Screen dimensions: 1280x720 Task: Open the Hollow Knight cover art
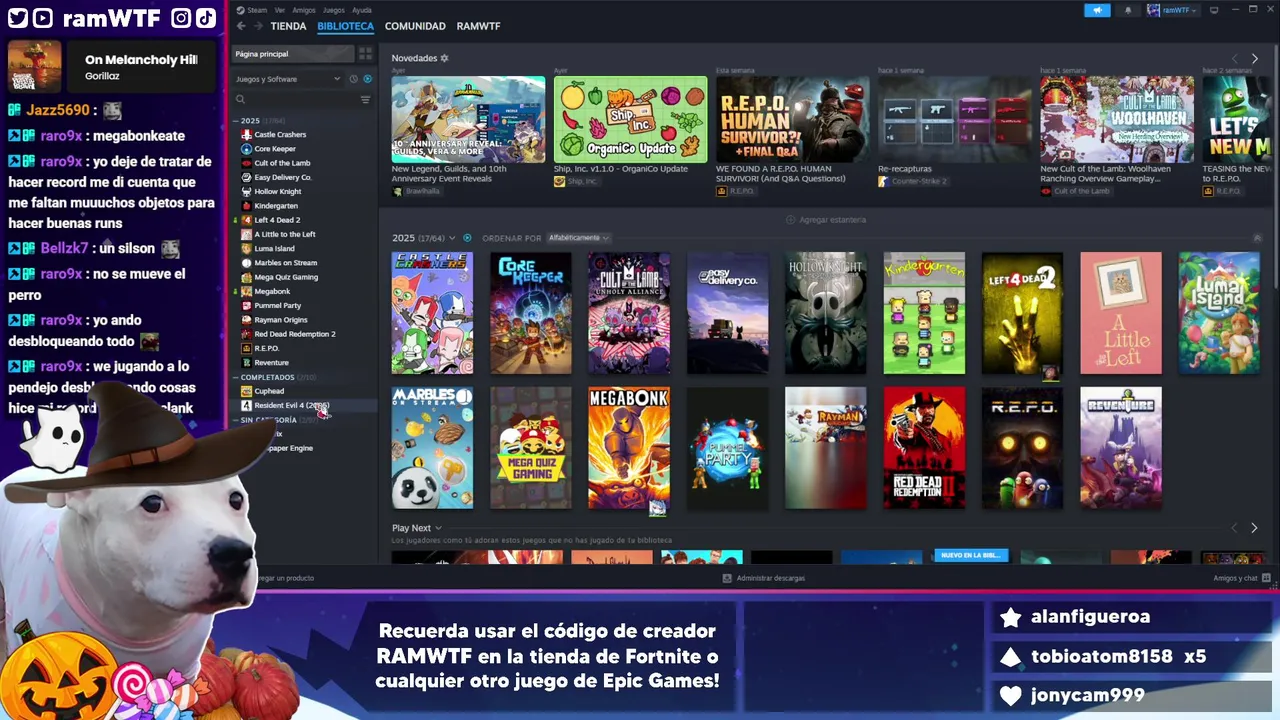pos(826,313)
